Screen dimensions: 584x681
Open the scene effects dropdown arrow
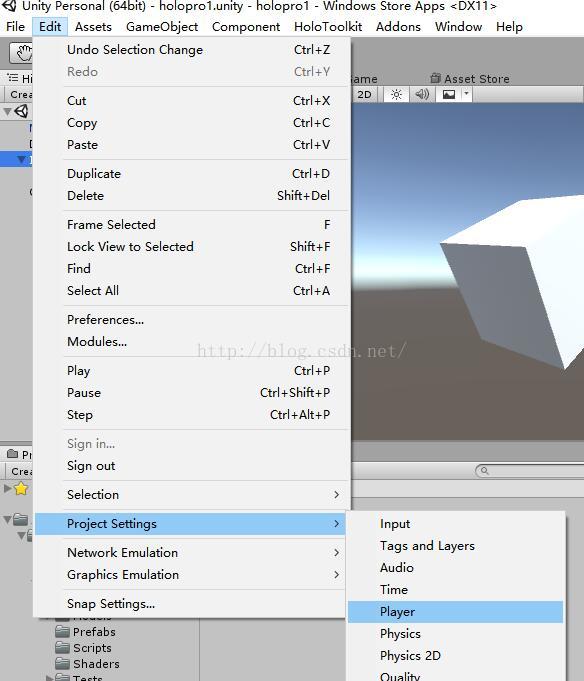pos(466,94)
